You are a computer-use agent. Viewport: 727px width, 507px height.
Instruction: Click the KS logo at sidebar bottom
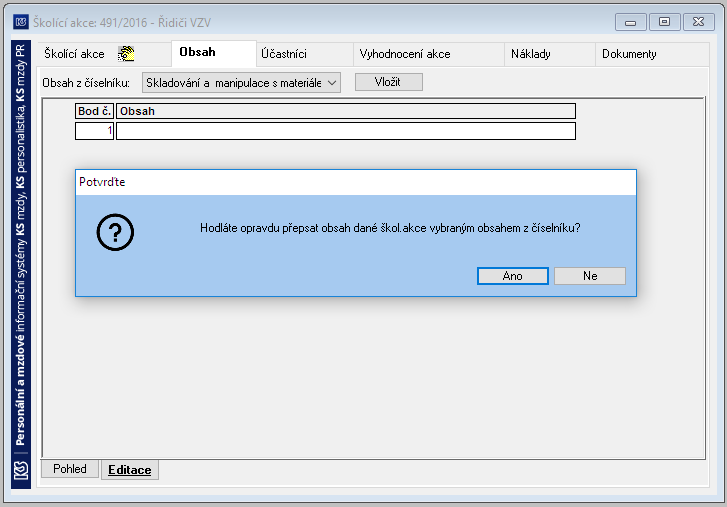[21, 471]
